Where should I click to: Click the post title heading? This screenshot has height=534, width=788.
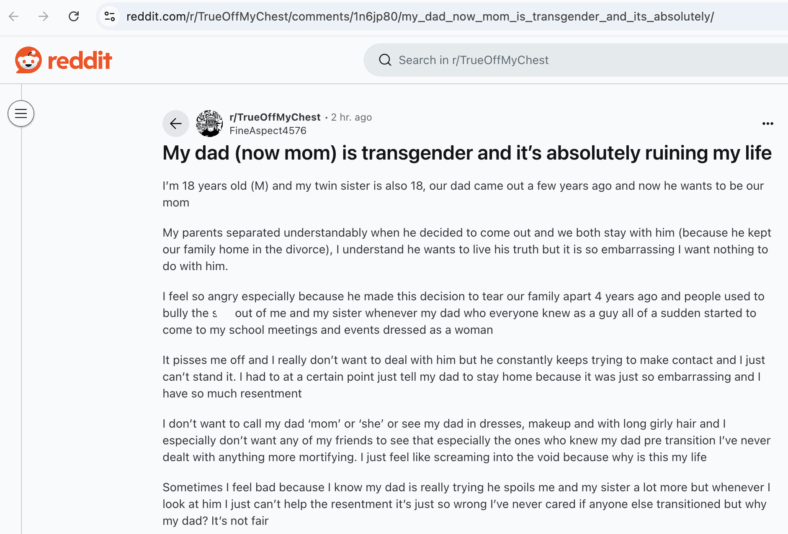pos(467,153)
